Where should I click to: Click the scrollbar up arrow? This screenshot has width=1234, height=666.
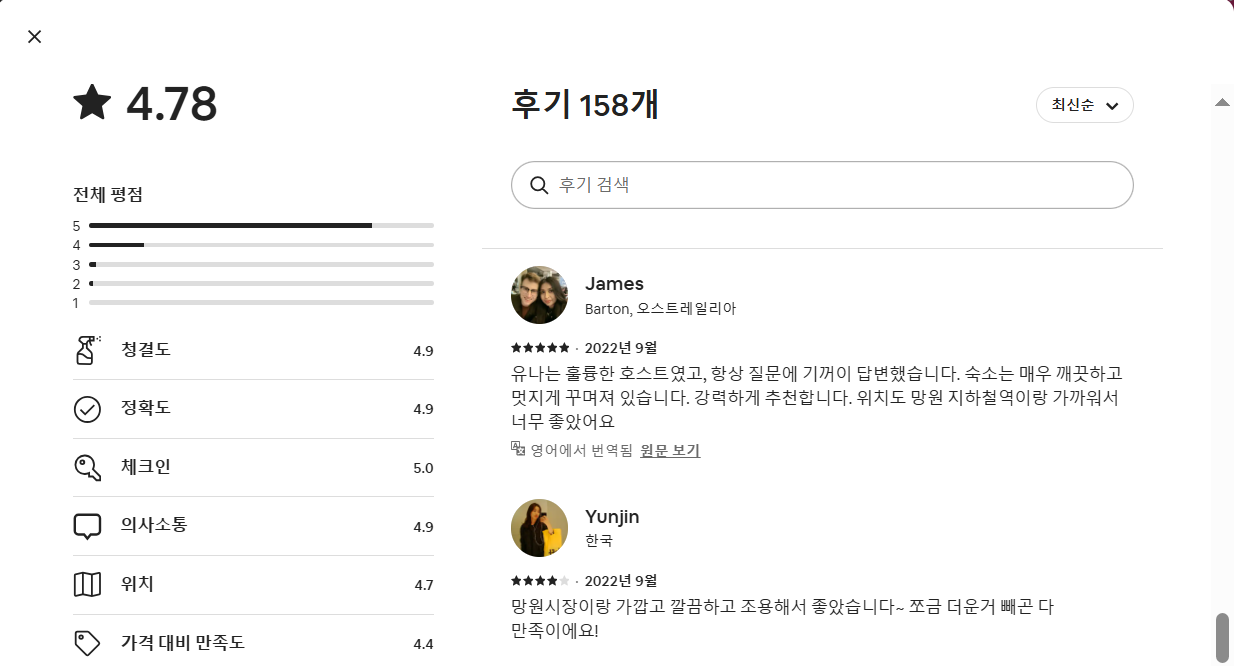pos(1221,102)
